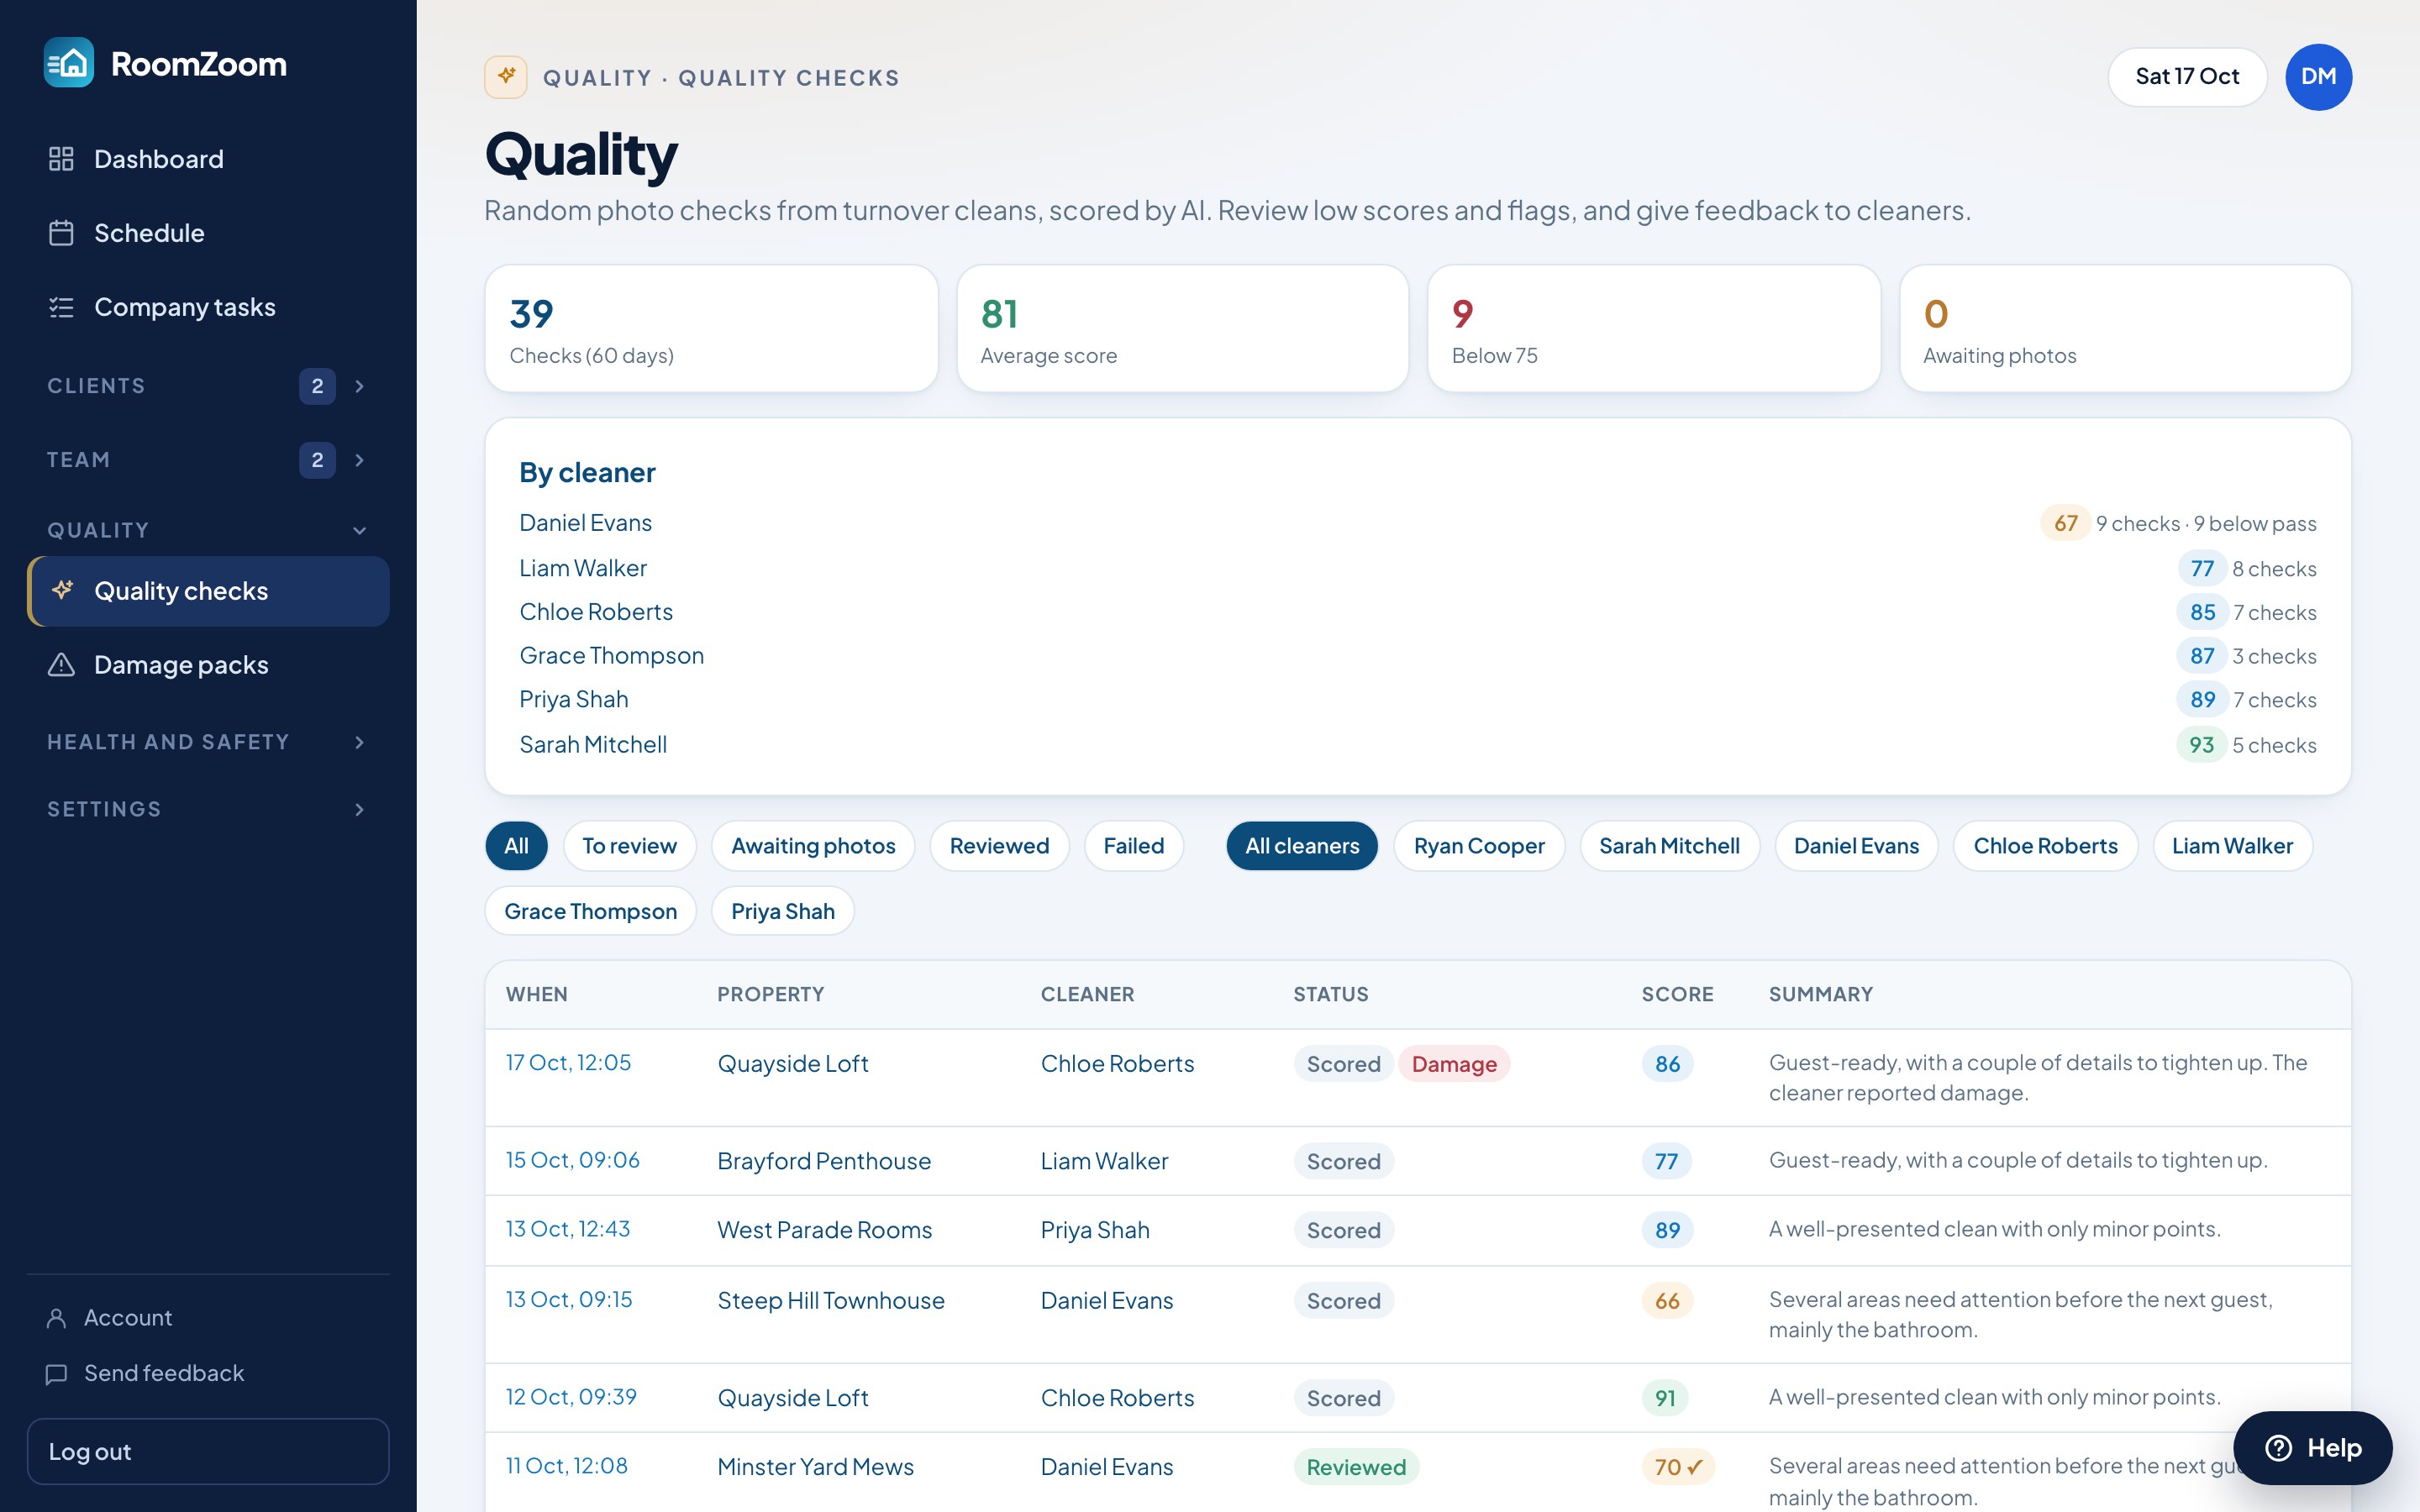Expand the Health and Safety section
Screen dimensions: 2420x1512
point(208,742)
